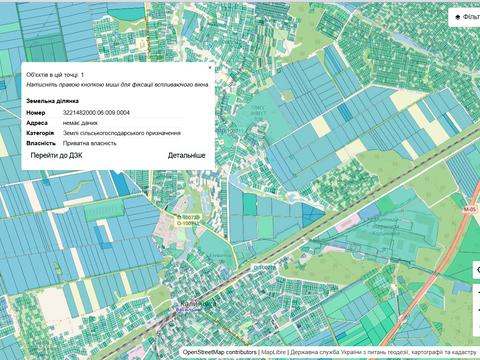Close the land parcel info popup
The width and height of the screenshot is (480, 360).
tap(210, 68)
